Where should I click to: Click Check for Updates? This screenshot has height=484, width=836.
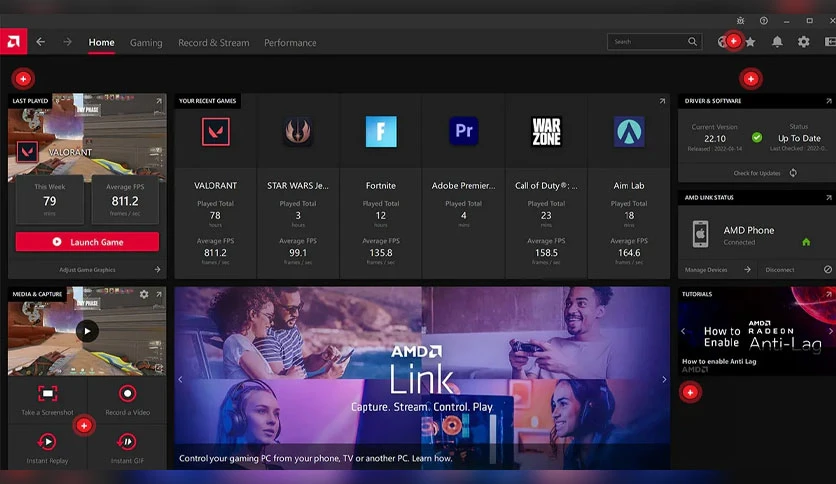click(x=757, y=173)
